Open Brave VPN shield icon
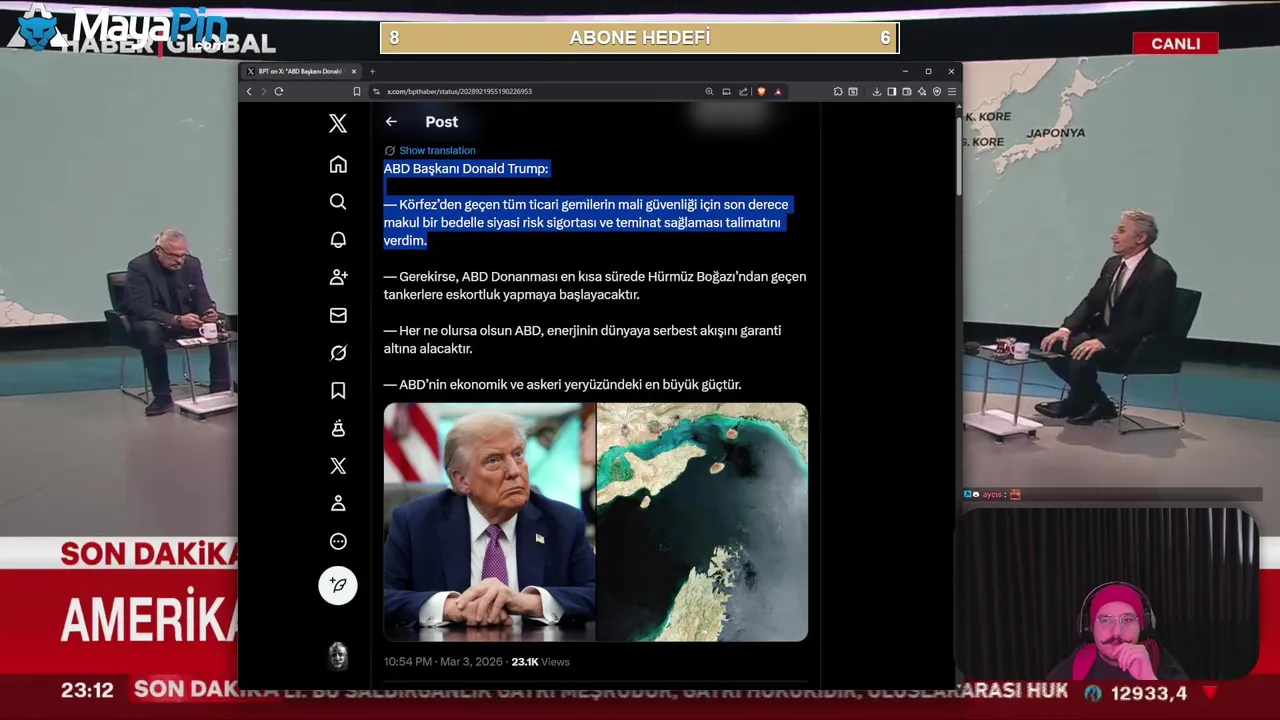1280x720 pixels. point(937,91)
